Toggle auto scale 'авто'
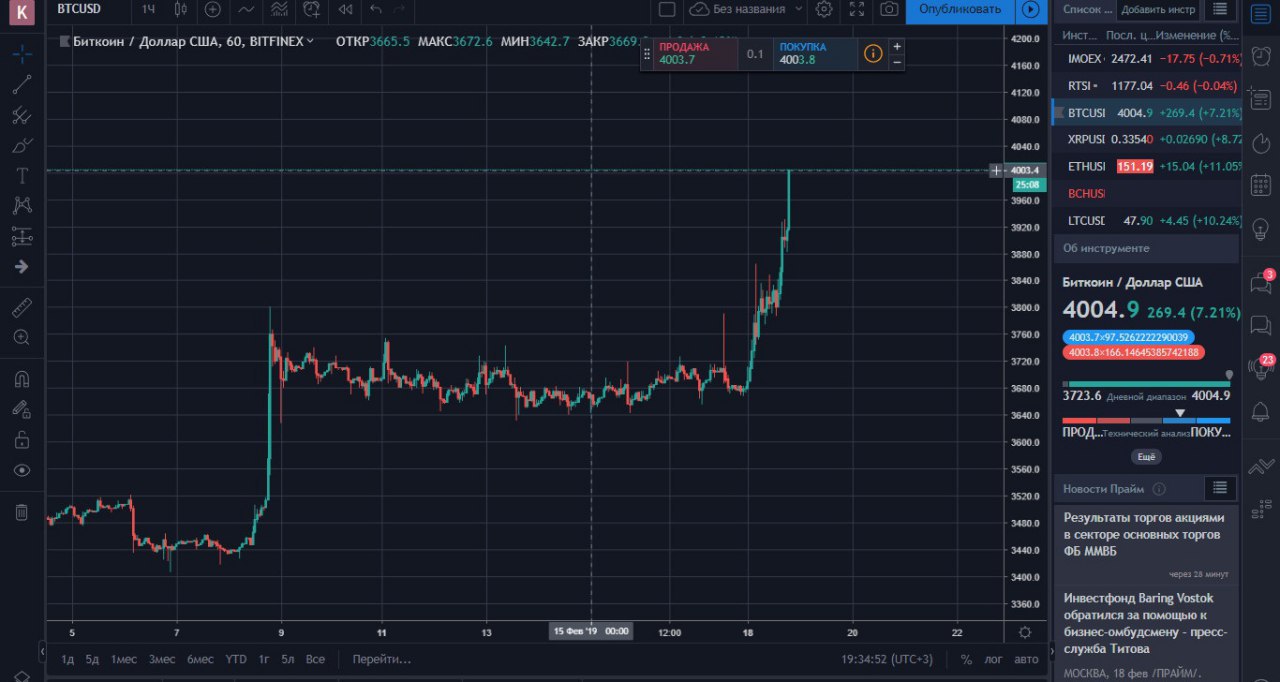The height and width of the screenshot is (682, 1280). point(1026,659)
